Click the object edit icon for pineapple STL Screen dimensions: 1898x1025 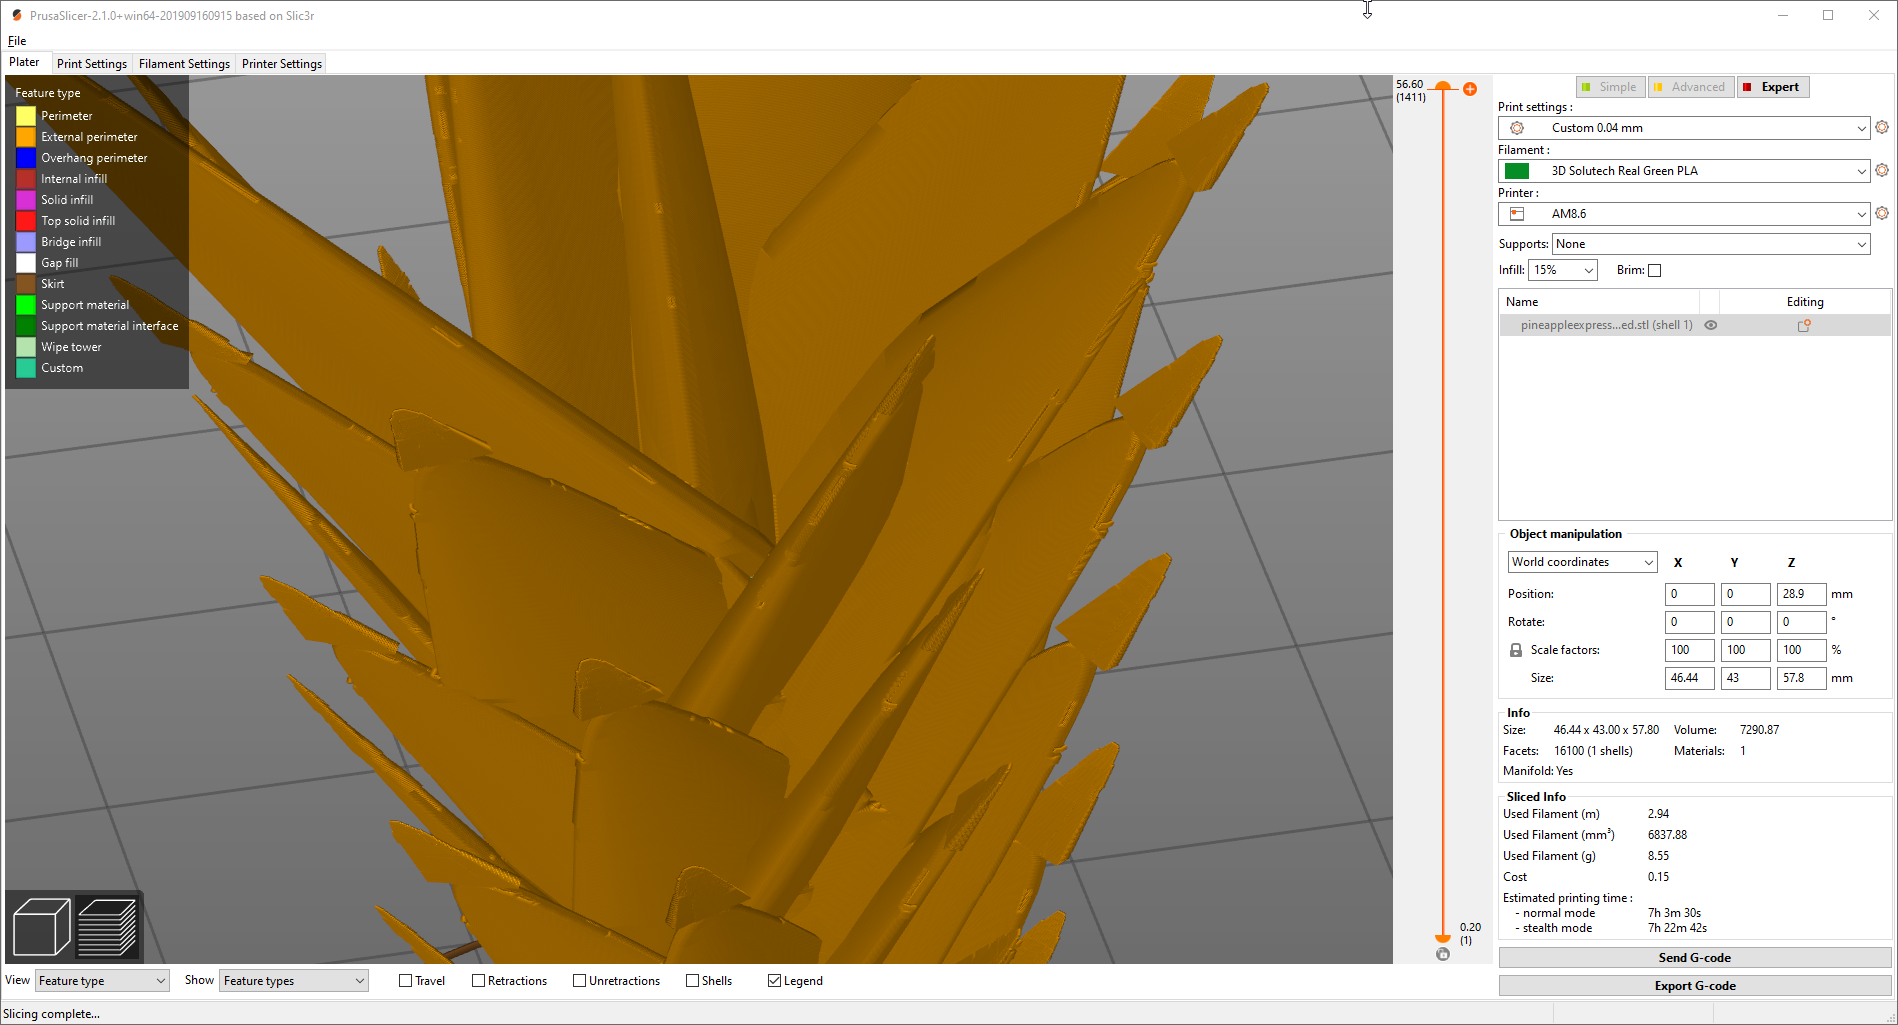[x=1804, y=325]
